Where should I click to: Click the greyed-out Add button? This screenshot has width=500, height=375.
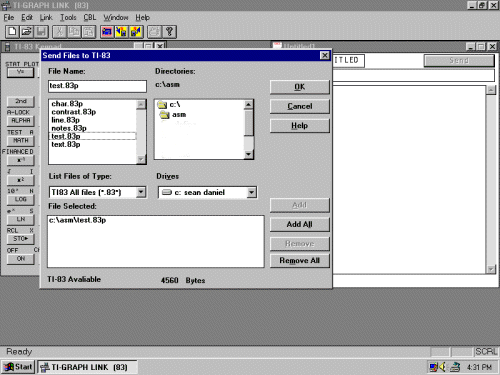coord(299,205)
